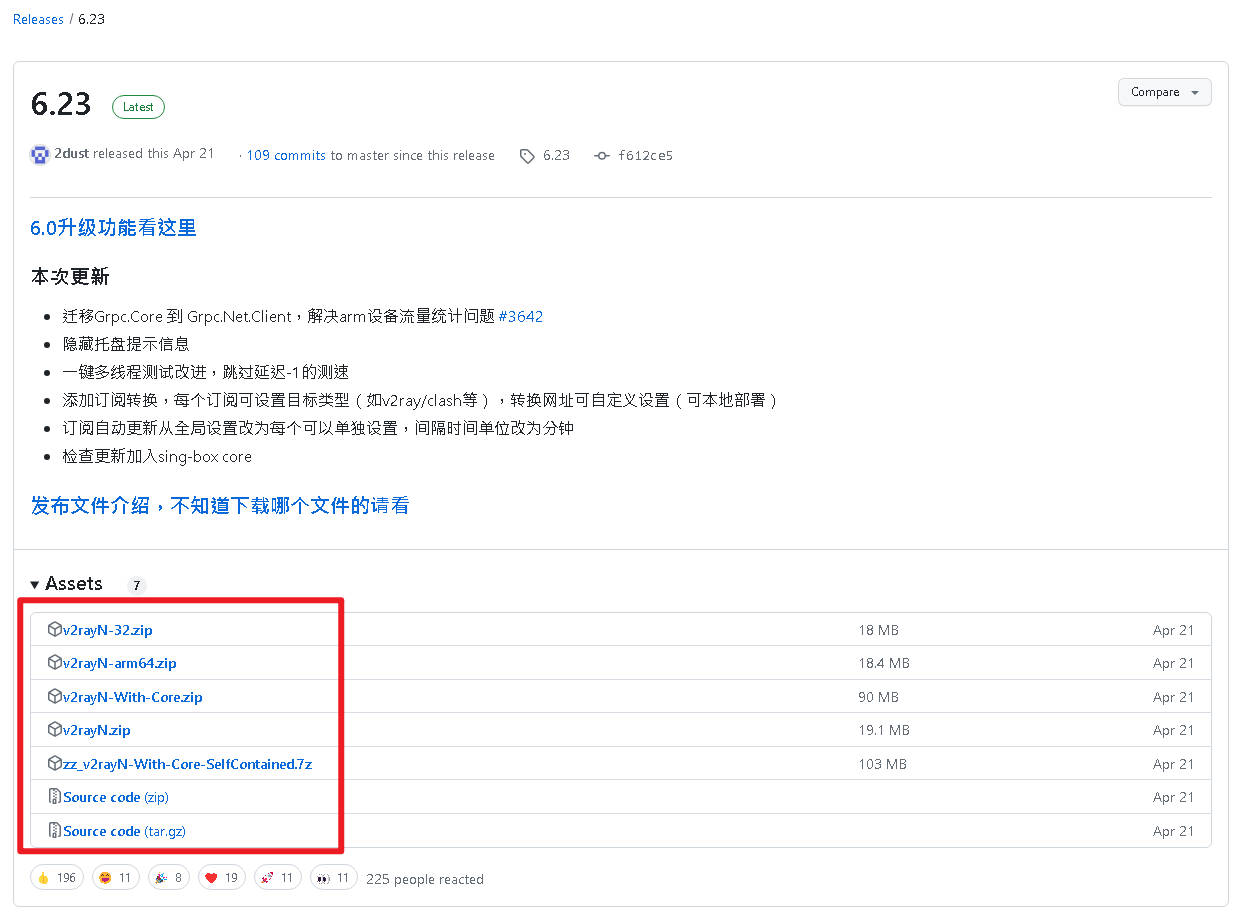Toggle the laugh reaction with 11
Screen dimensions: 1242x920
(115, 878)
